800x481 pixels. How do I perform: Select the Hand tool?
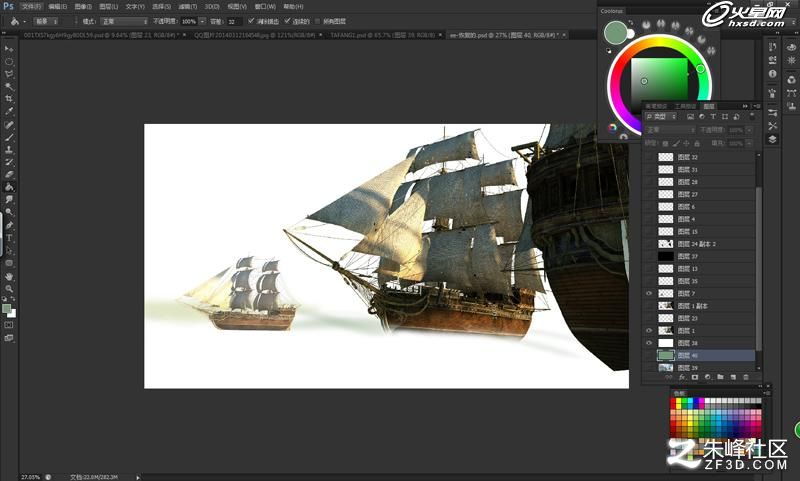pos(9,276)
